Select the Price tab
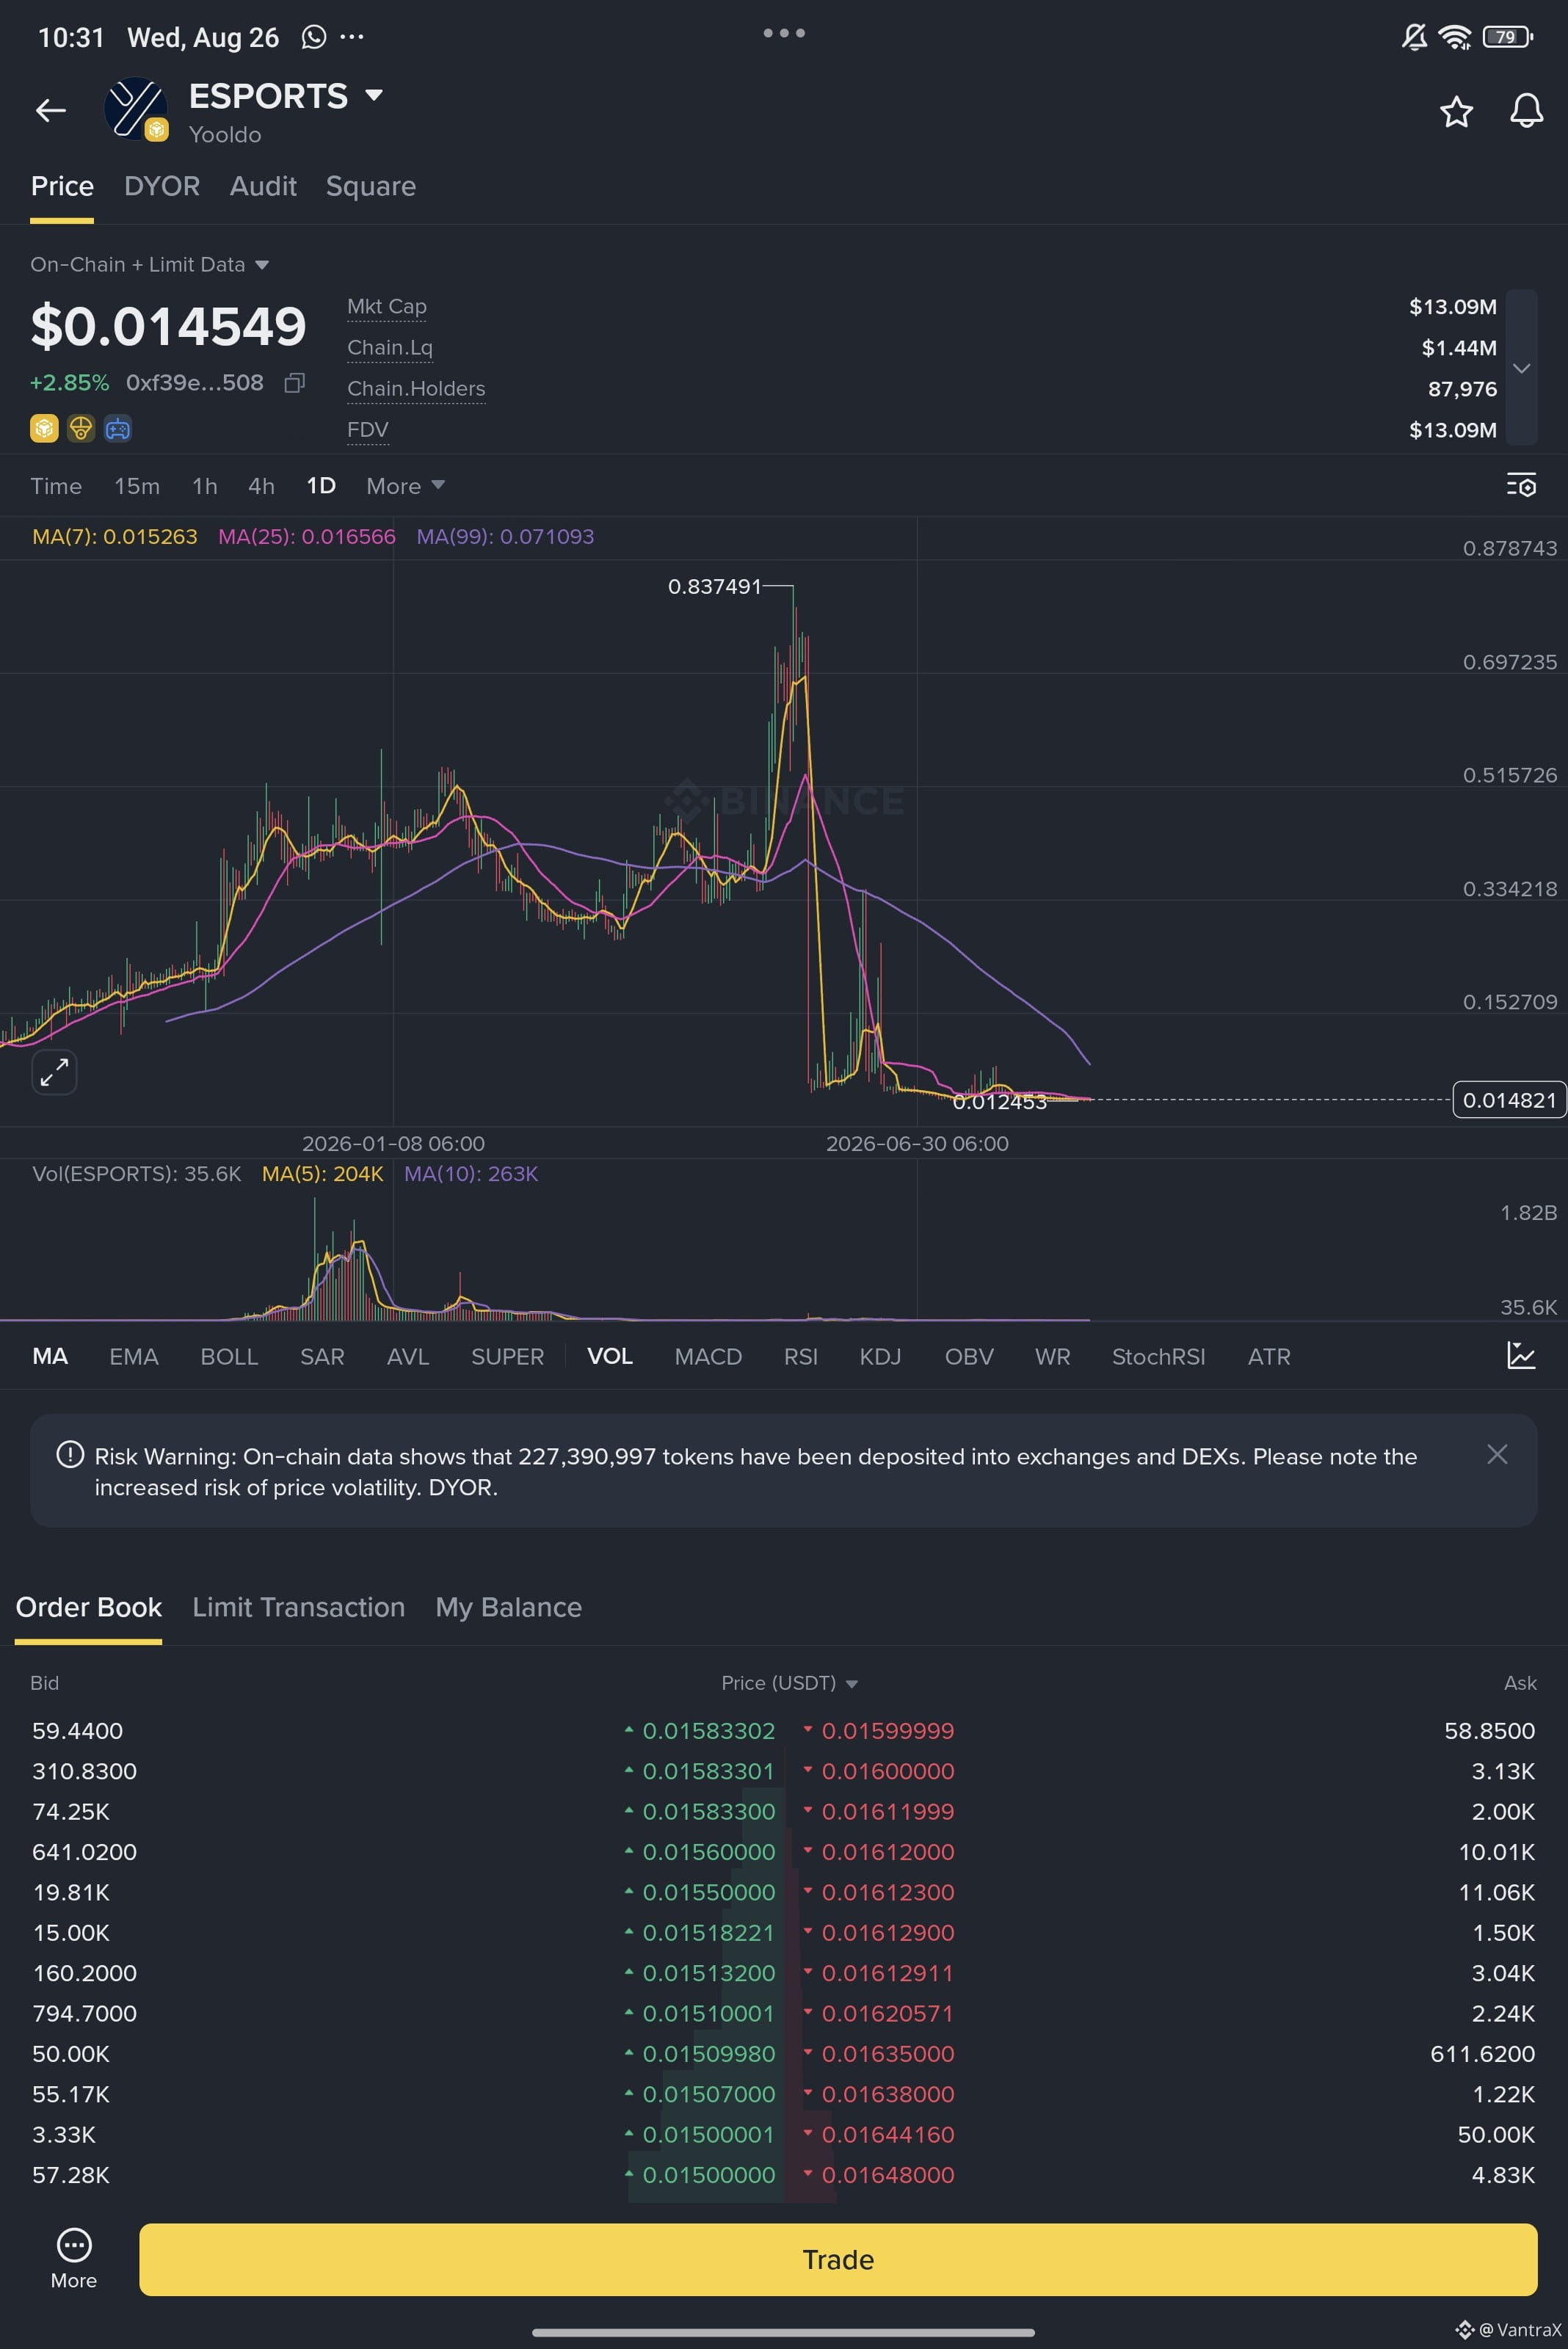Image resolution: width=1568 pixels, height=2349 pixels. pyautogui.click(x=62, y=186)
